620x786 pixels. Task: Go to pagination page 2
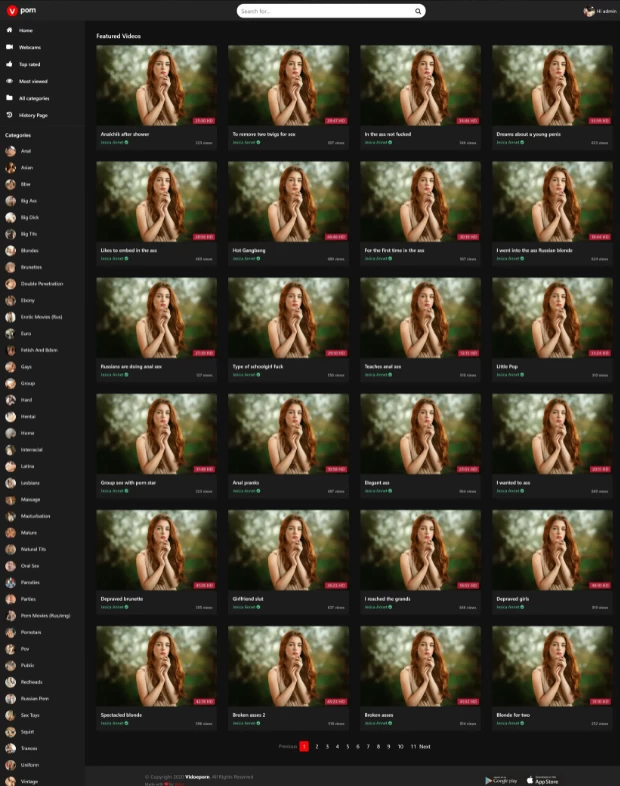tap(317, 746)
